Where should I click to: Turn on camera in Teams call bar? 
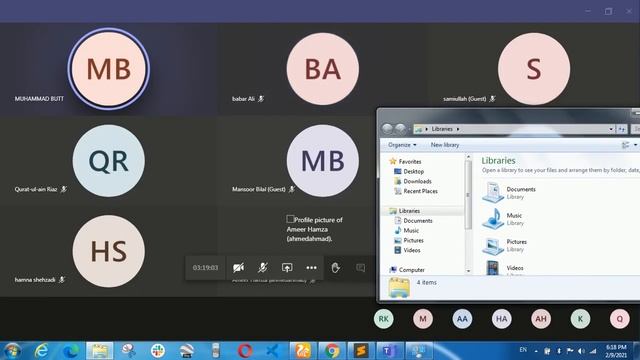pos(238,268)
